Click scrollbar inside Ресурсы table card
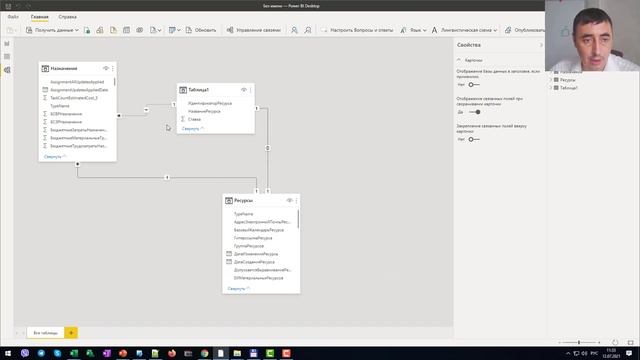The width and height of the screenshot is (640, 360). coord(298,219)
